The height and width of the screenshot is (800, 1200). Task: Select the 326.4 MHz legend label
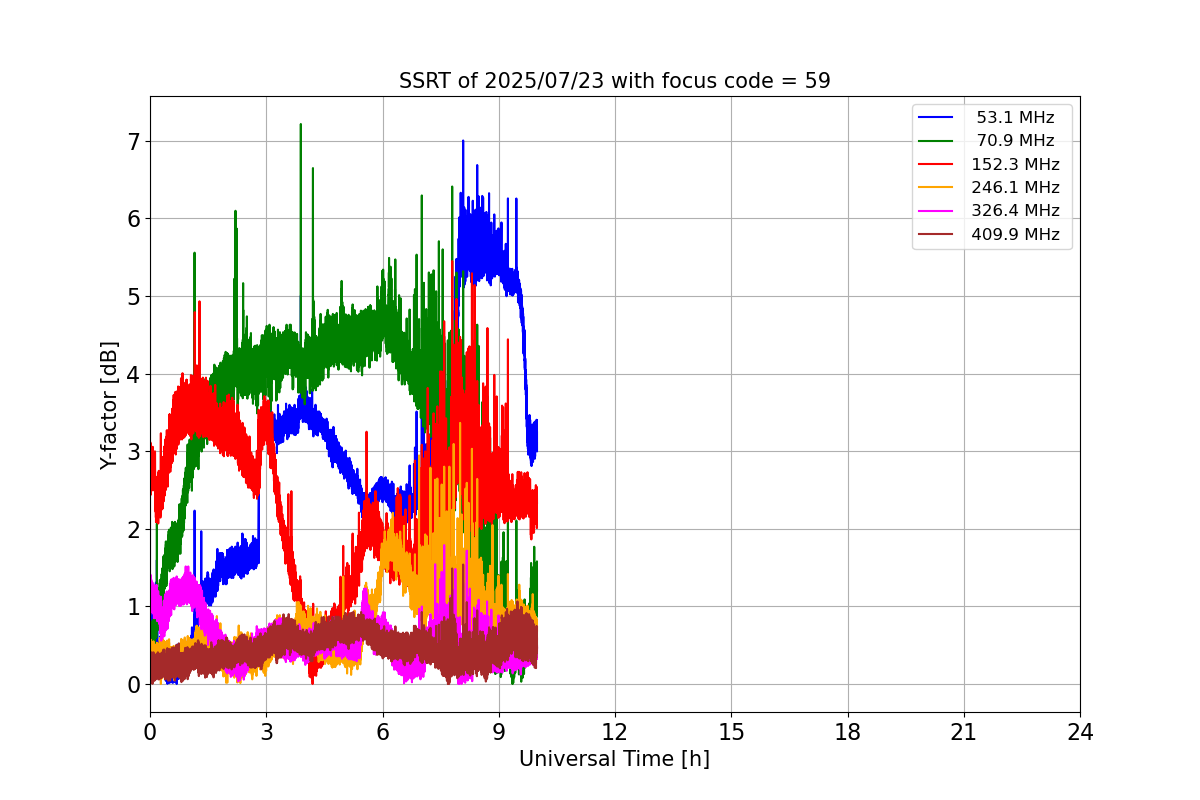point(1015,211)
